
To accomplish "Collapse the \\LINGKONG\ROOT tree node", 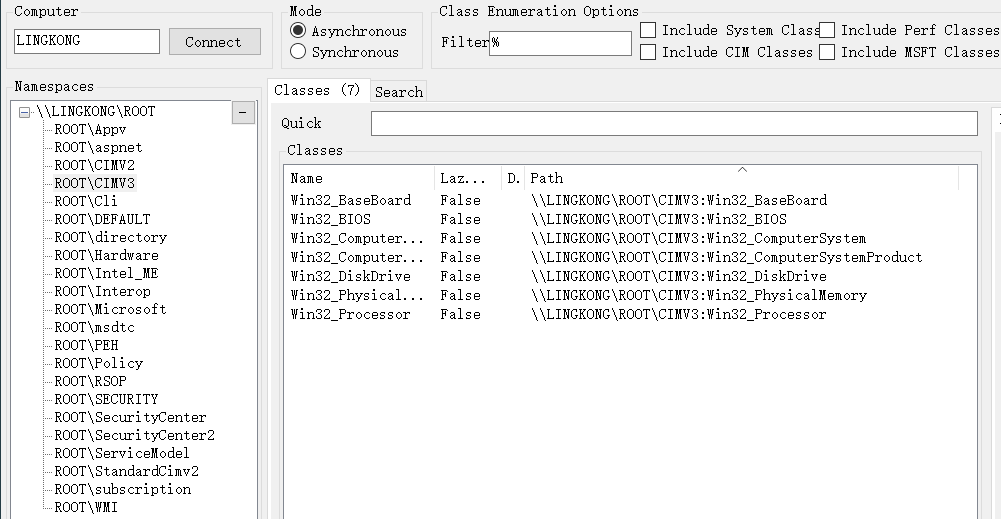I will (25, 112).
